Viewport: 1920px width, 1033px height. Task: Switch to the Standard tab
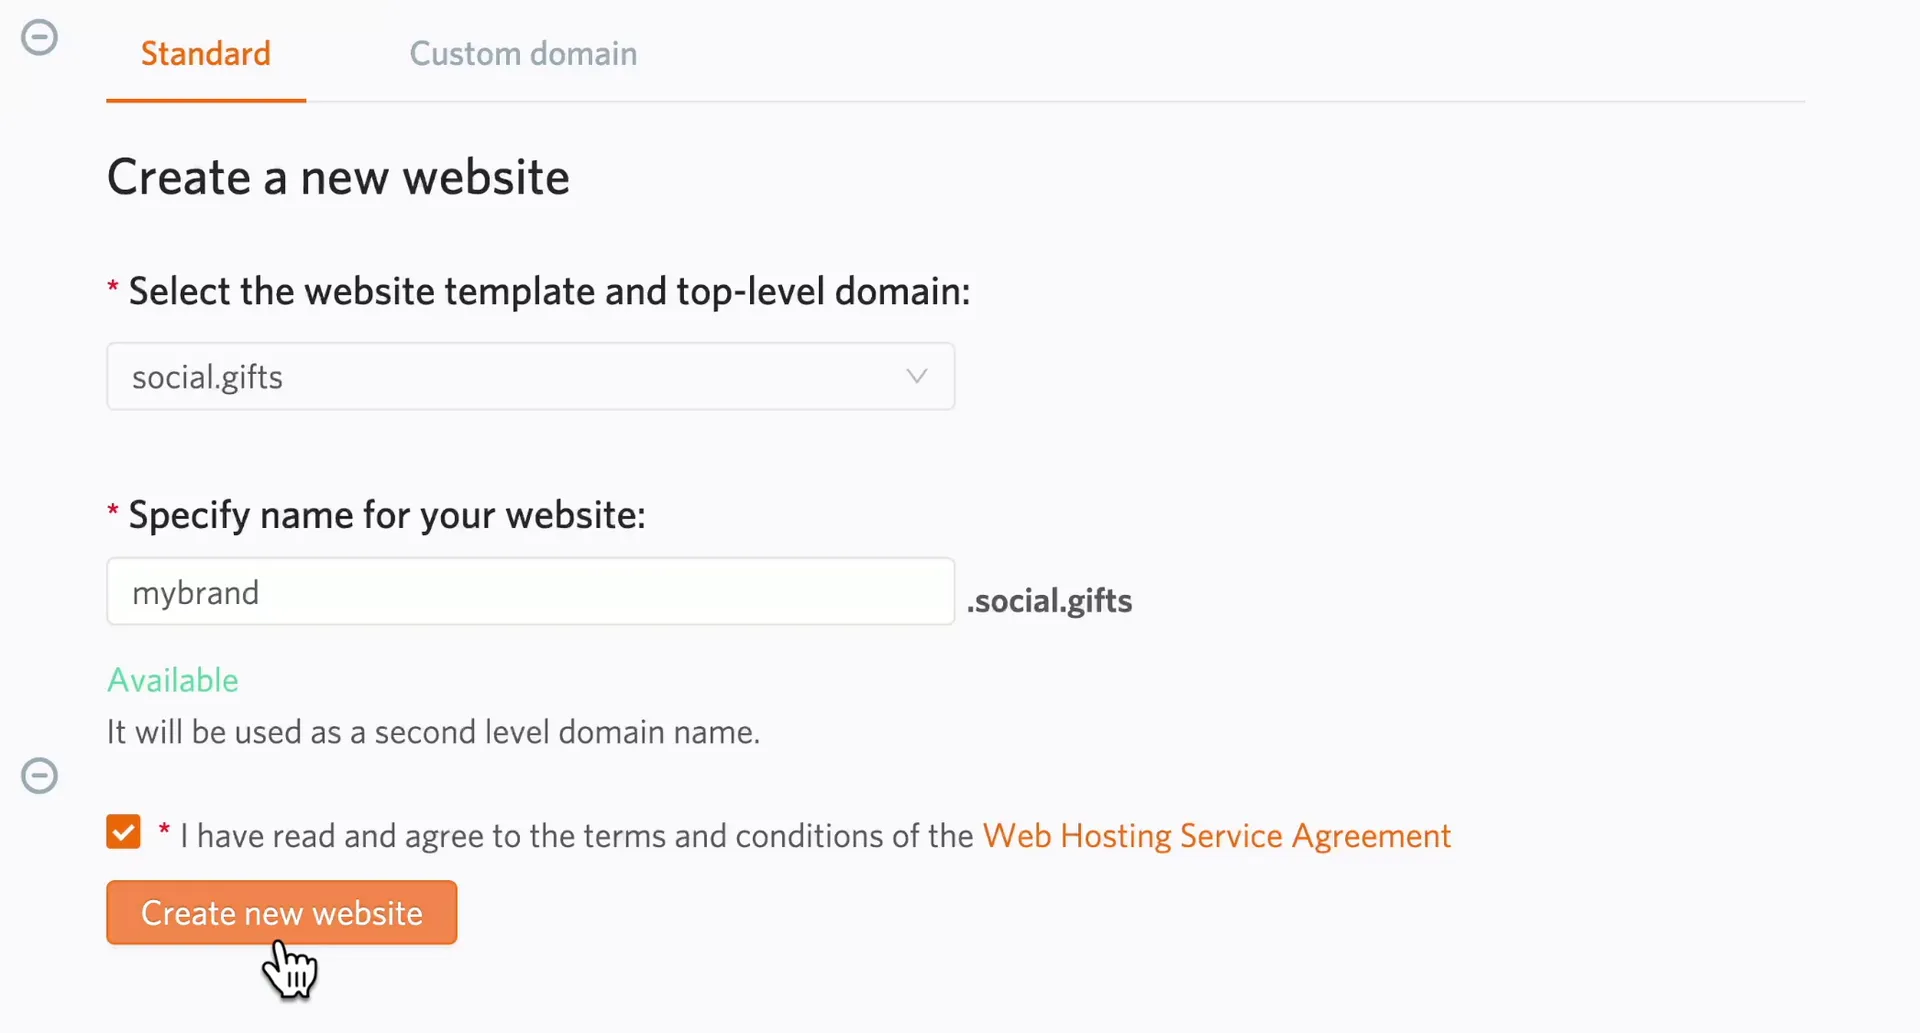[x=205, y=54]
